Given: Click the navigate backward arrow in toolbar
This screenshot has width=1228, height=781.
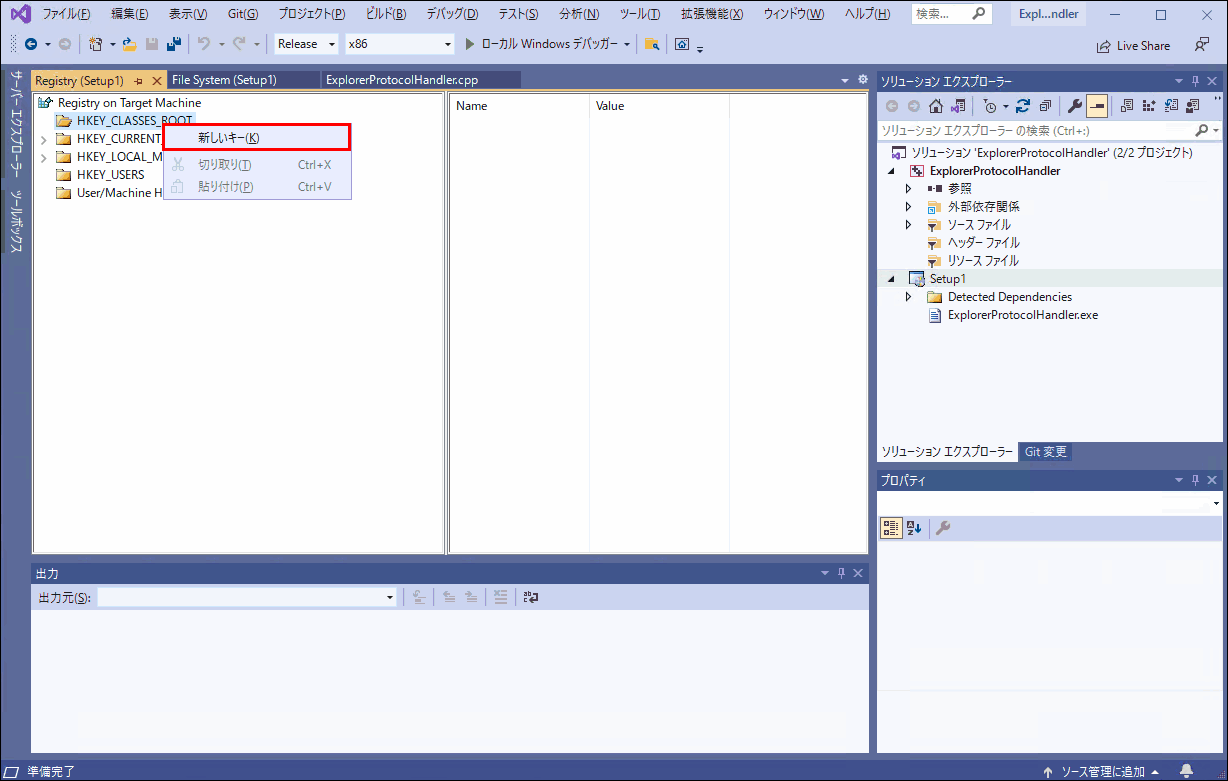Looking at the screenshot, I should [31, 44].
